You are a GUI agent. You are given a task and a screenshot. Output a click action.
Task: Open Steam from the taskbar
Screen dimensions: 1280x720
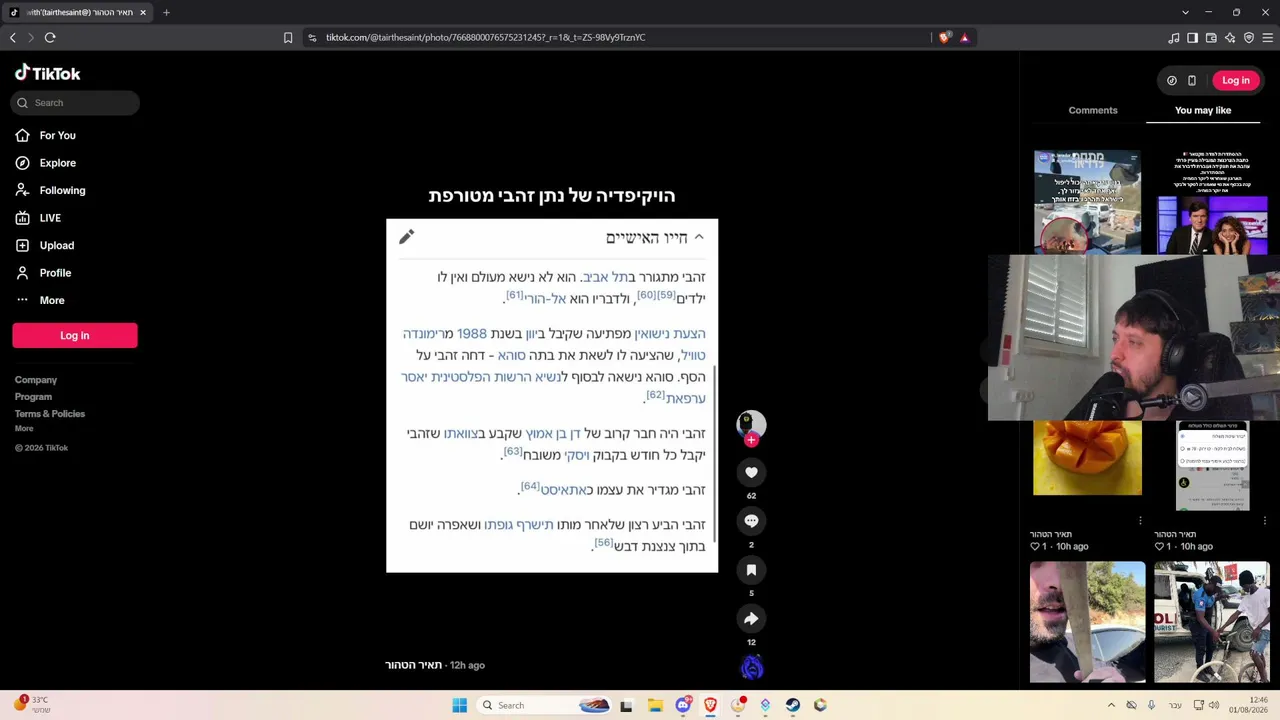(793, 706)
